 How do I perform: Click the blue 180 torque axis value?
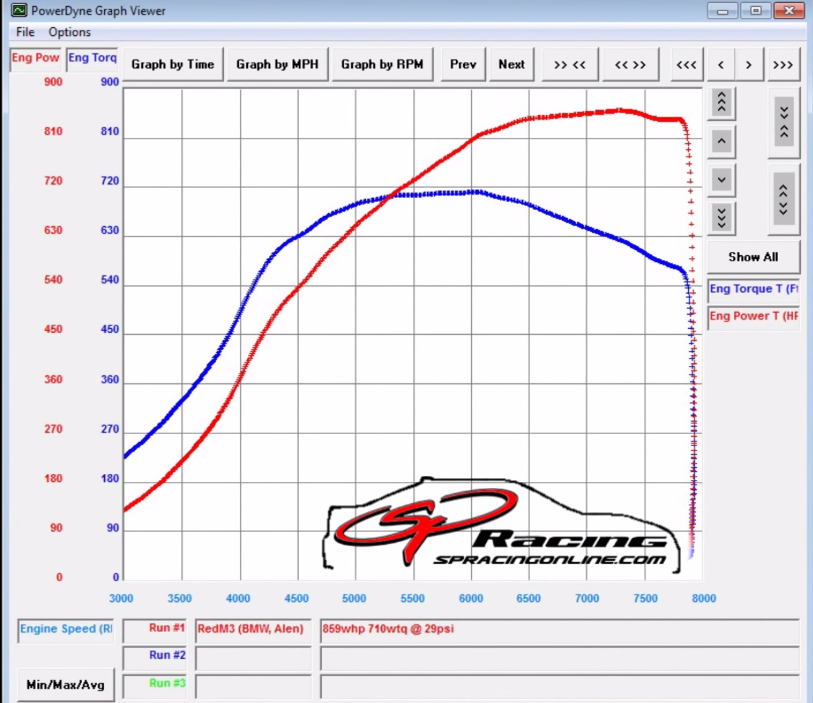click(x=110, y=479)
